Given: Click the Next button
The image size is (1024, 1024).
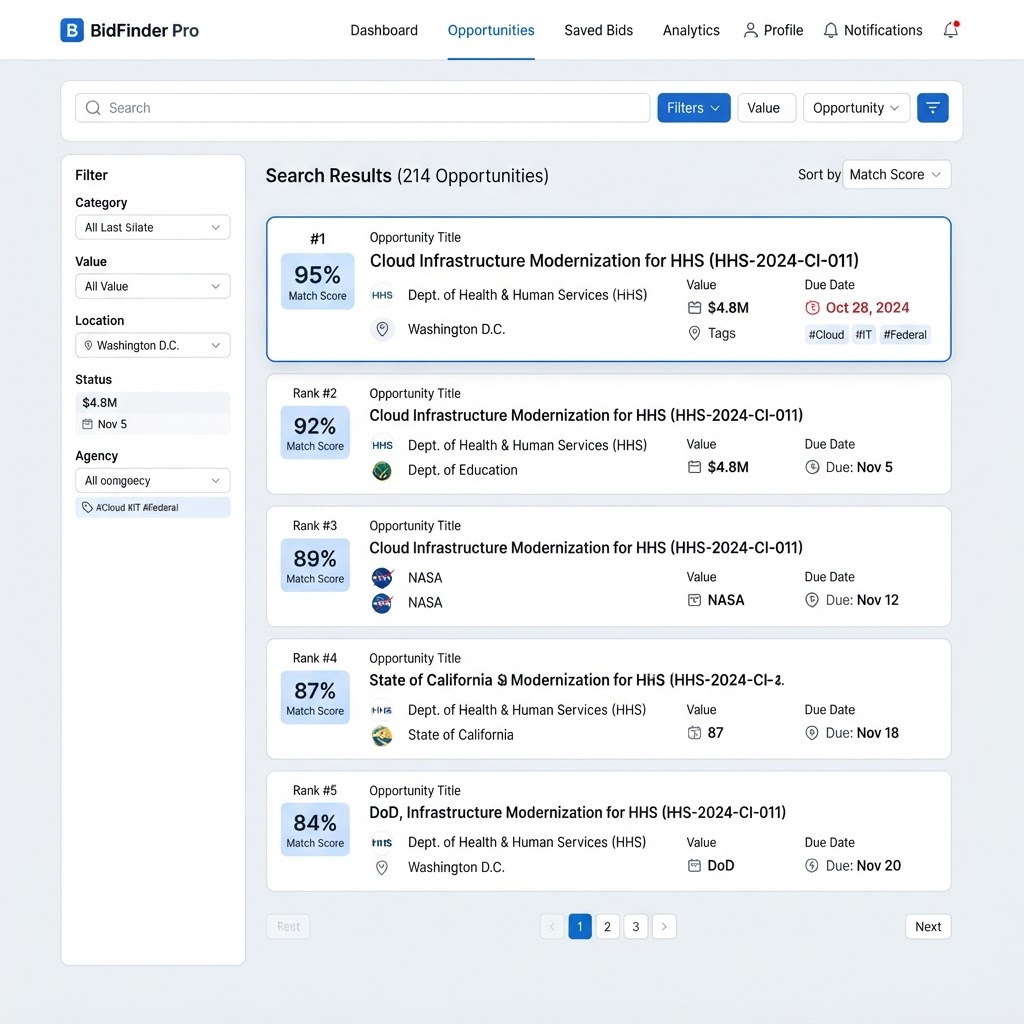Looking at the screenshot, I should [x=928, y=927].
